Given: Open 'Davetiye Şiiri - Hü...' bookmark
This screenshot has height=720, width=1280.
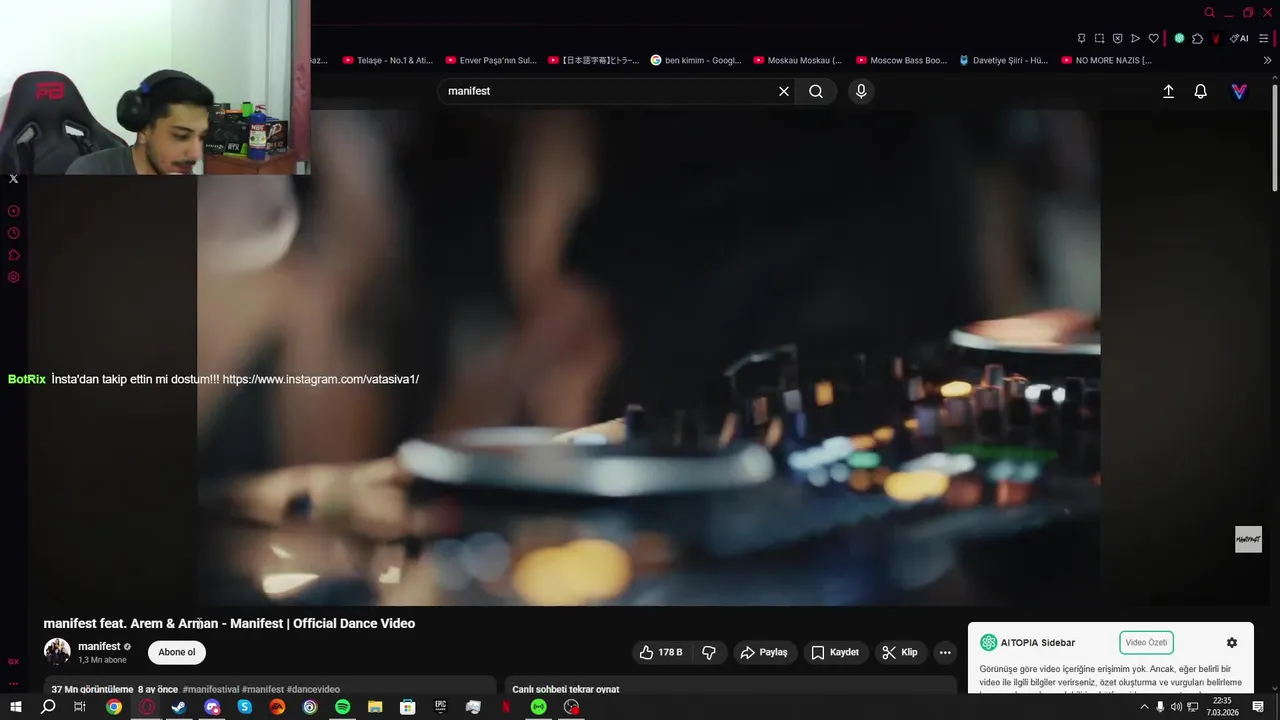Looking at the screenshot, I should 1003,60.
